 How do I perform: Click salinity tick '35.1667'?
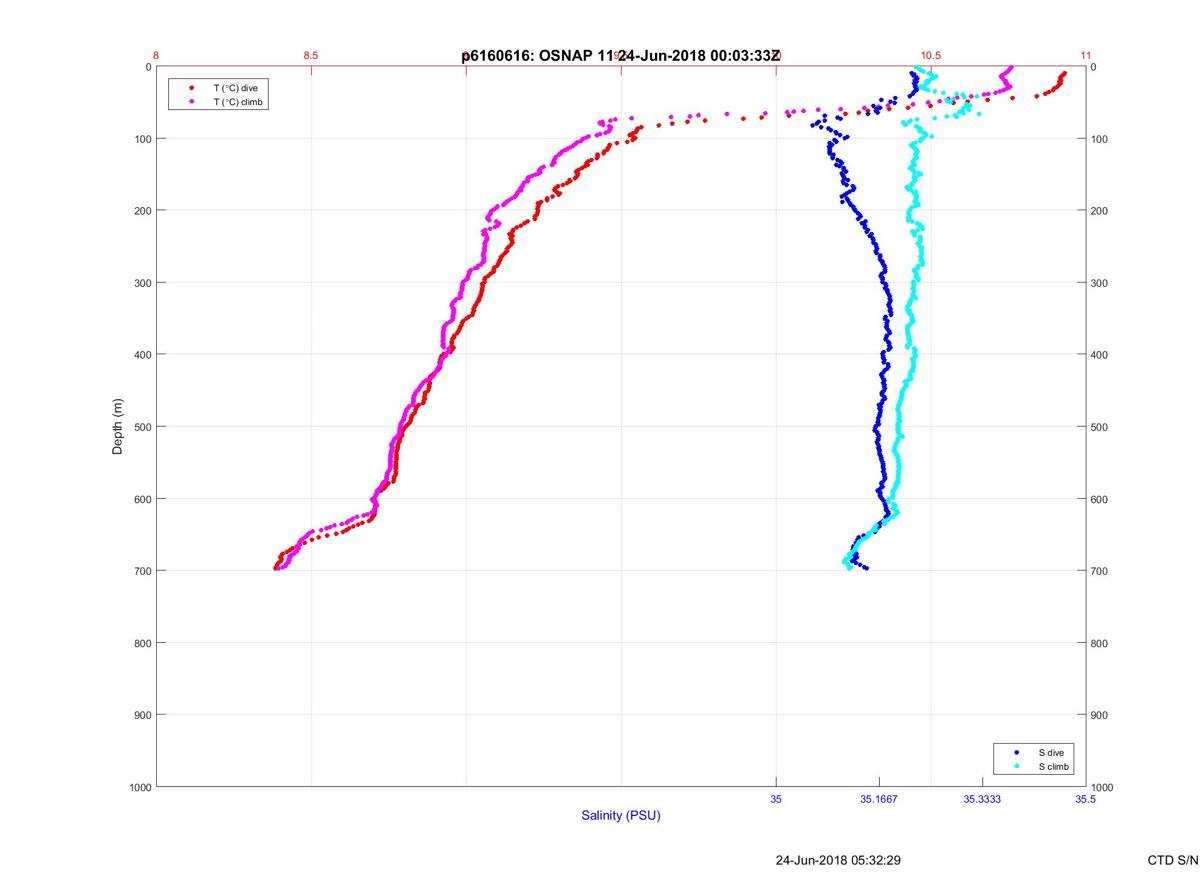(879, 799)
